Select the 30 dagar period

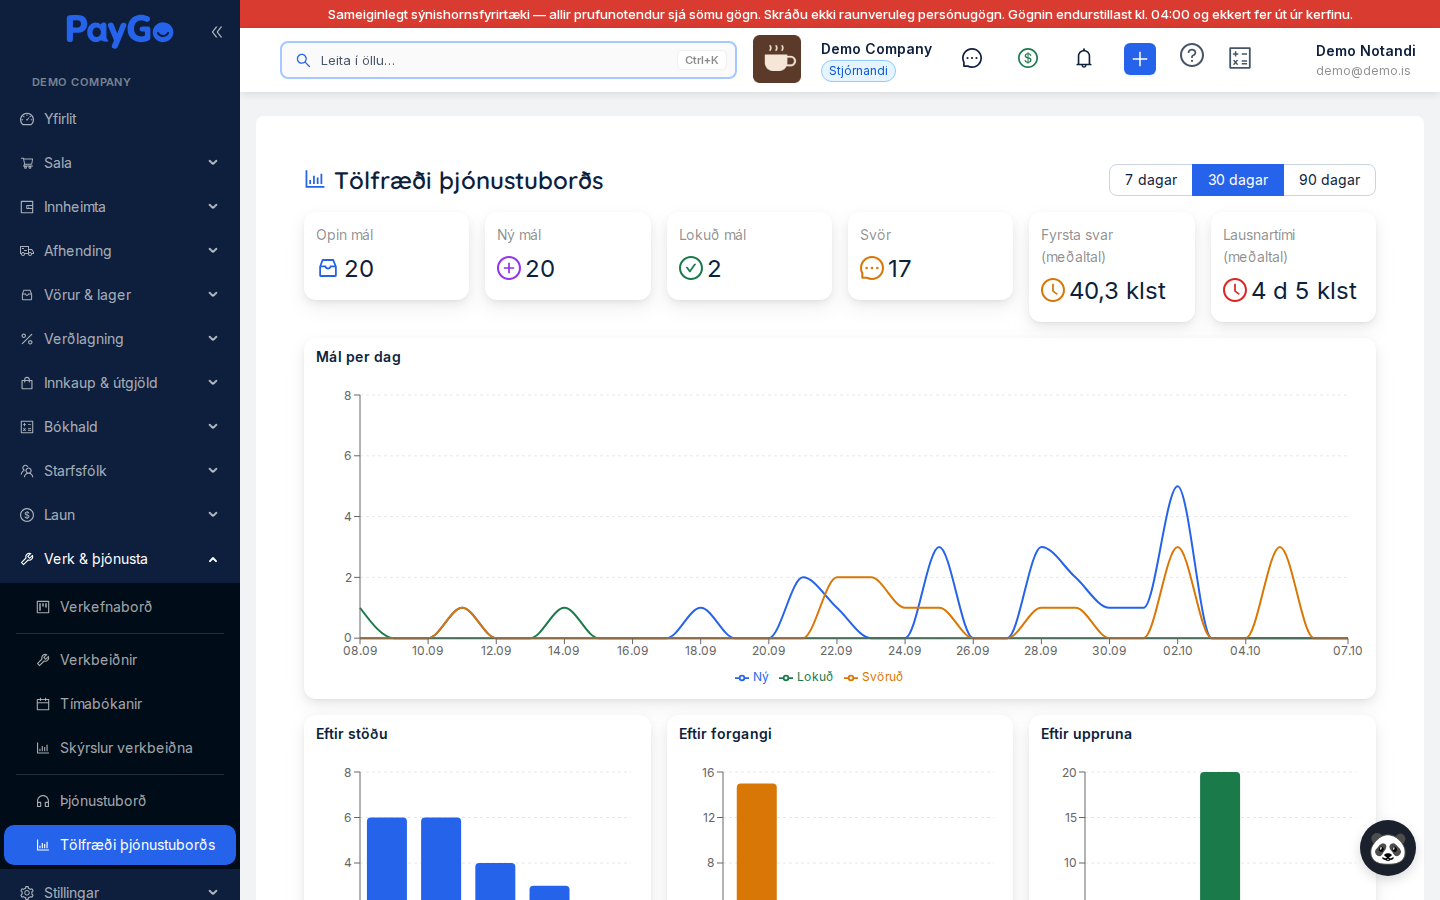(x=1238, y=180)
